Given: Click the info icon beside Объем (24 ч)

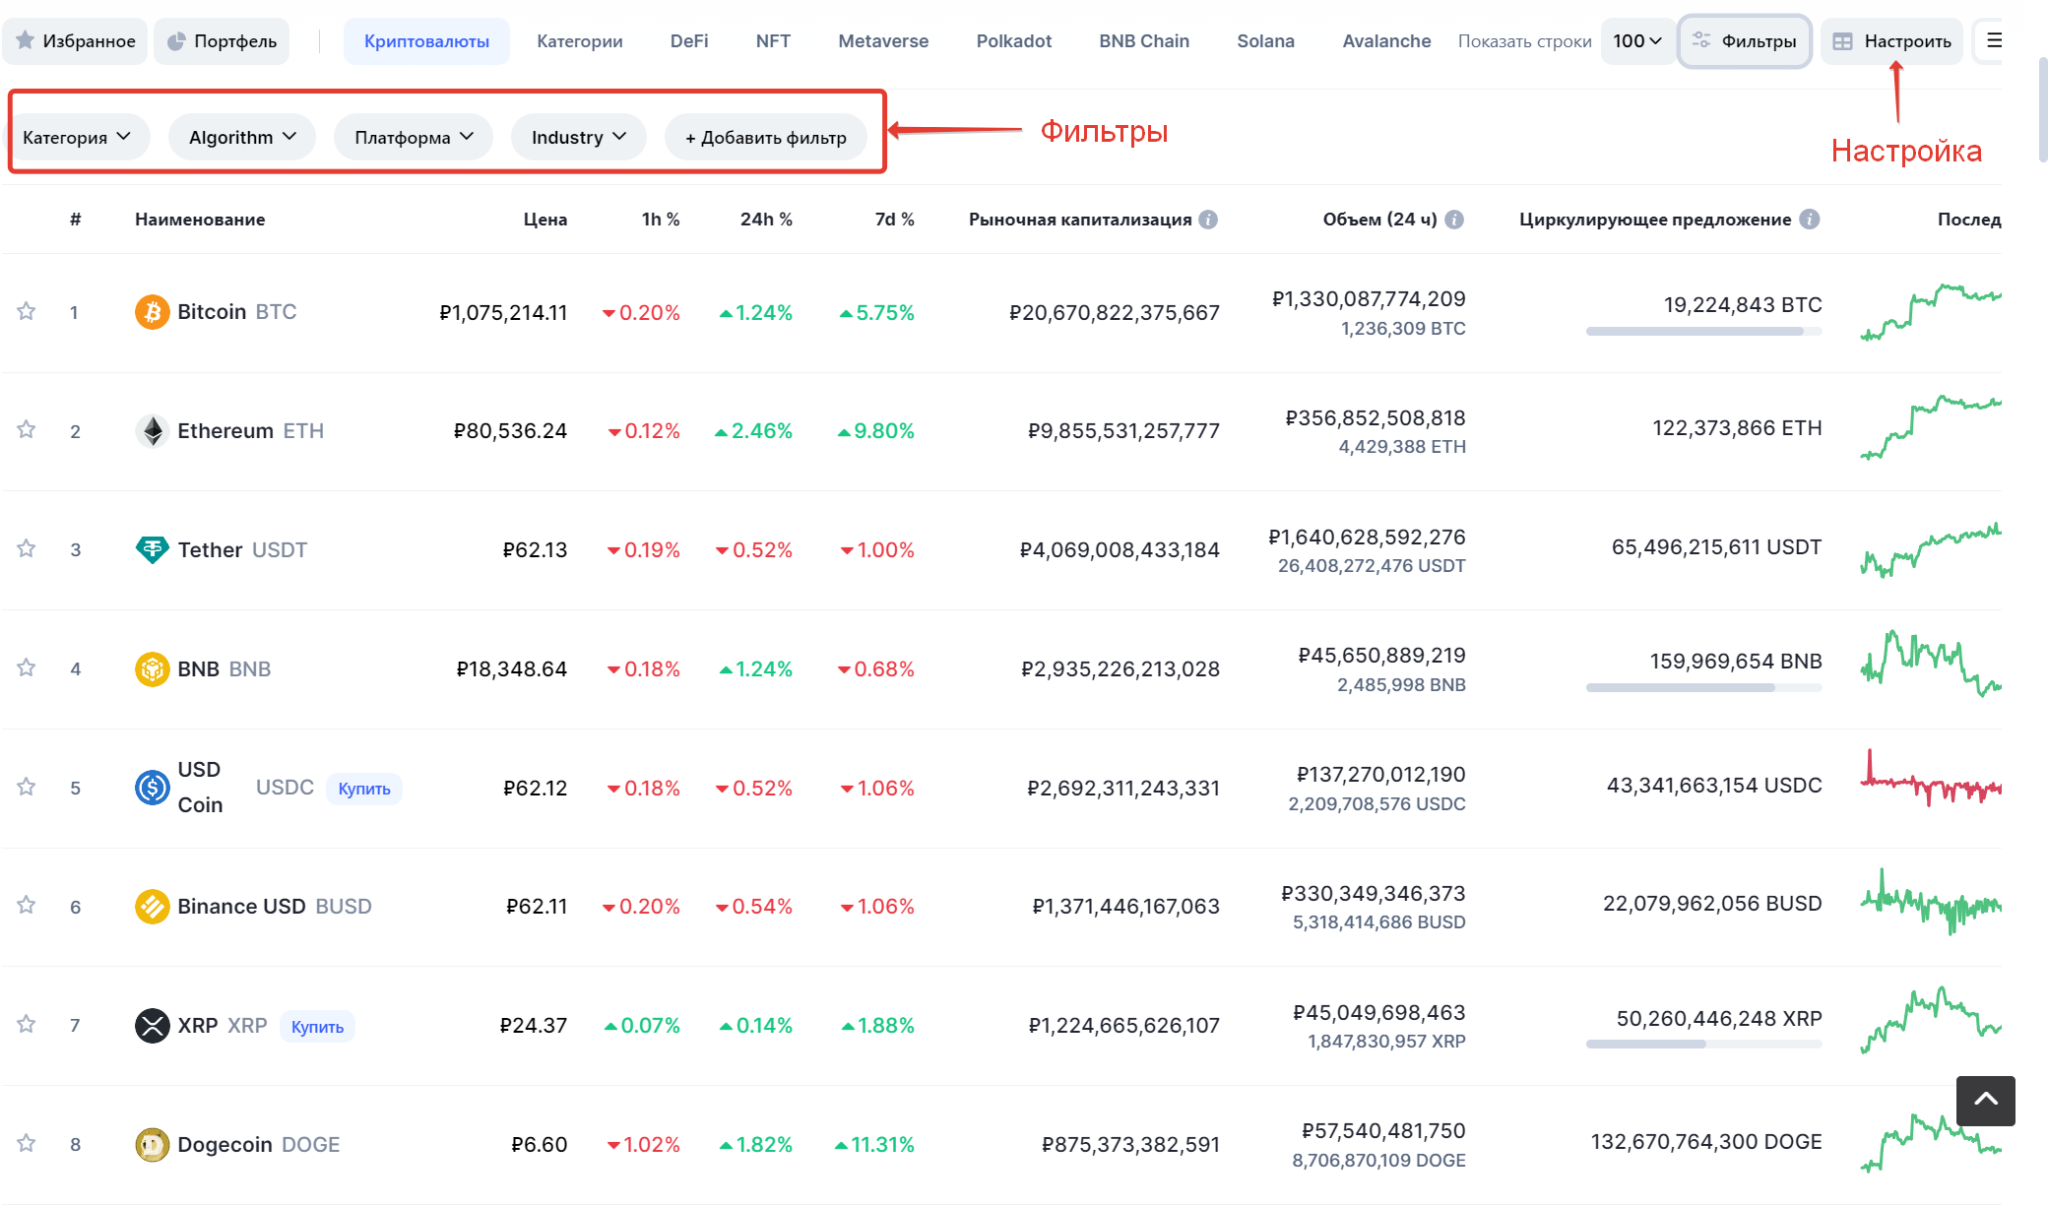Looking at the screenshot, I should point(1457,219).
